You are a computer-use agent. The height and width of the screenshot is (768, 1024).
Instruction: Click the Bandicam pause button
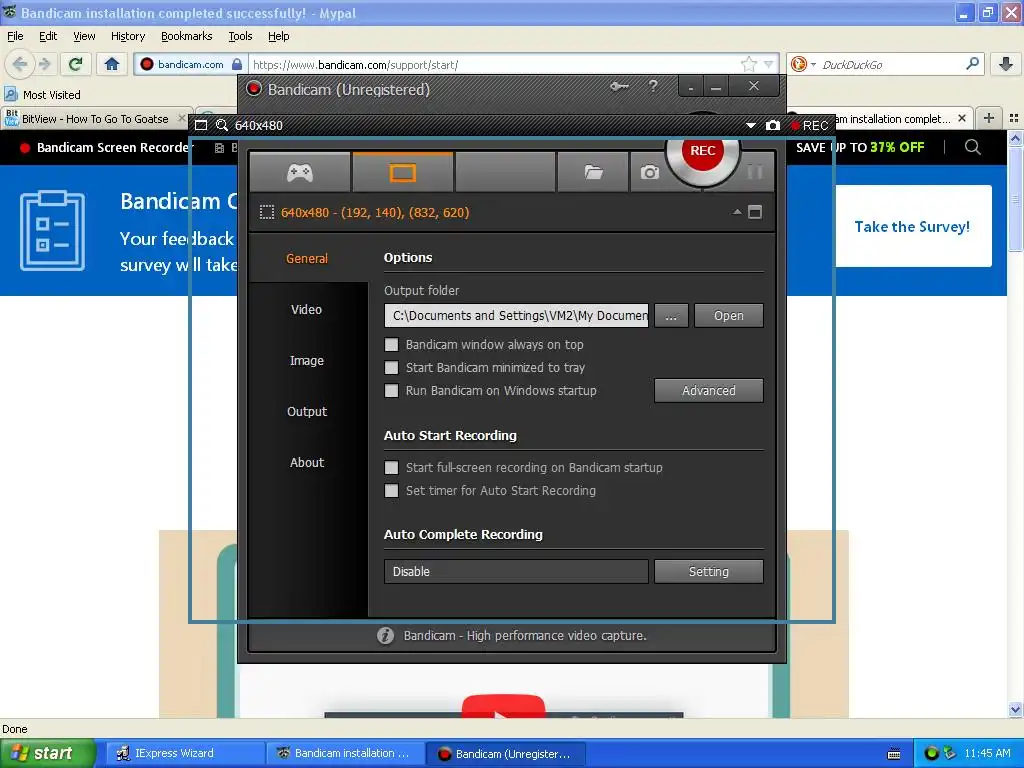tap(755, 172)
